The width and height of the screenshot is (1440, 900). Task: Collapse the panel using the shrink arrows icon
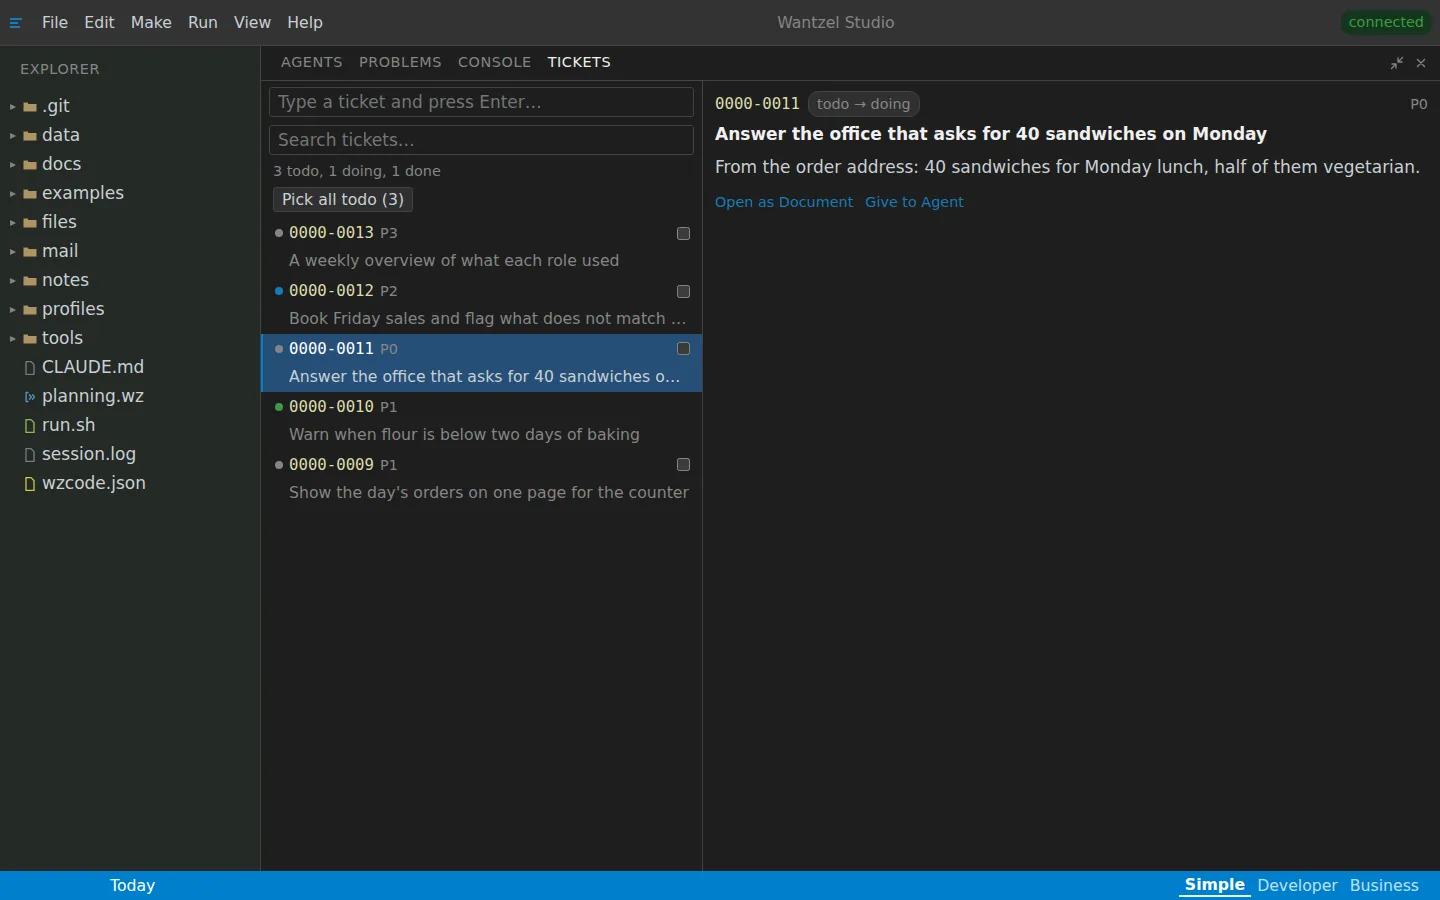pos(1397,63)
